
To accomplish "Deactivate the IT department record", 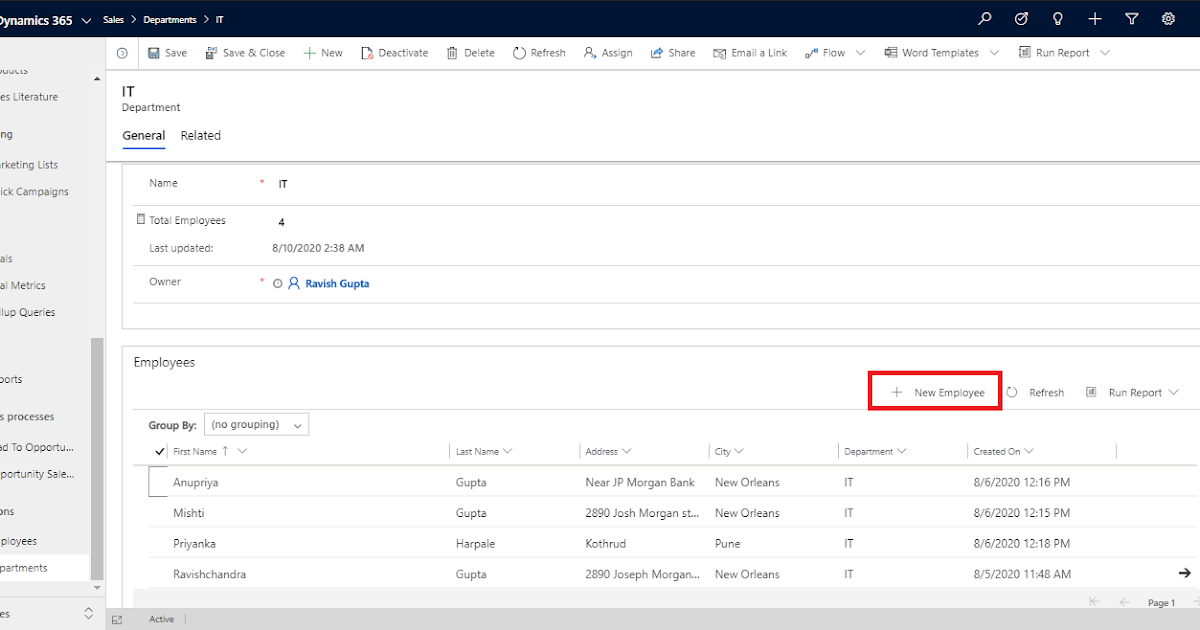I will coord(394,52).
